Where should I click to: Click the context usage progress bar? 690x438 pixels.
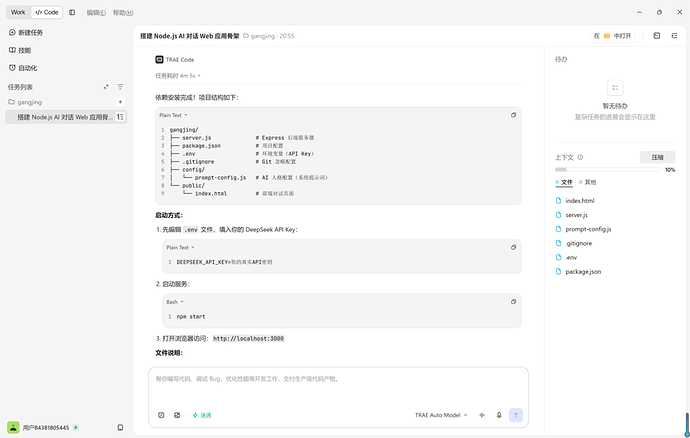[x=607, y=169]
